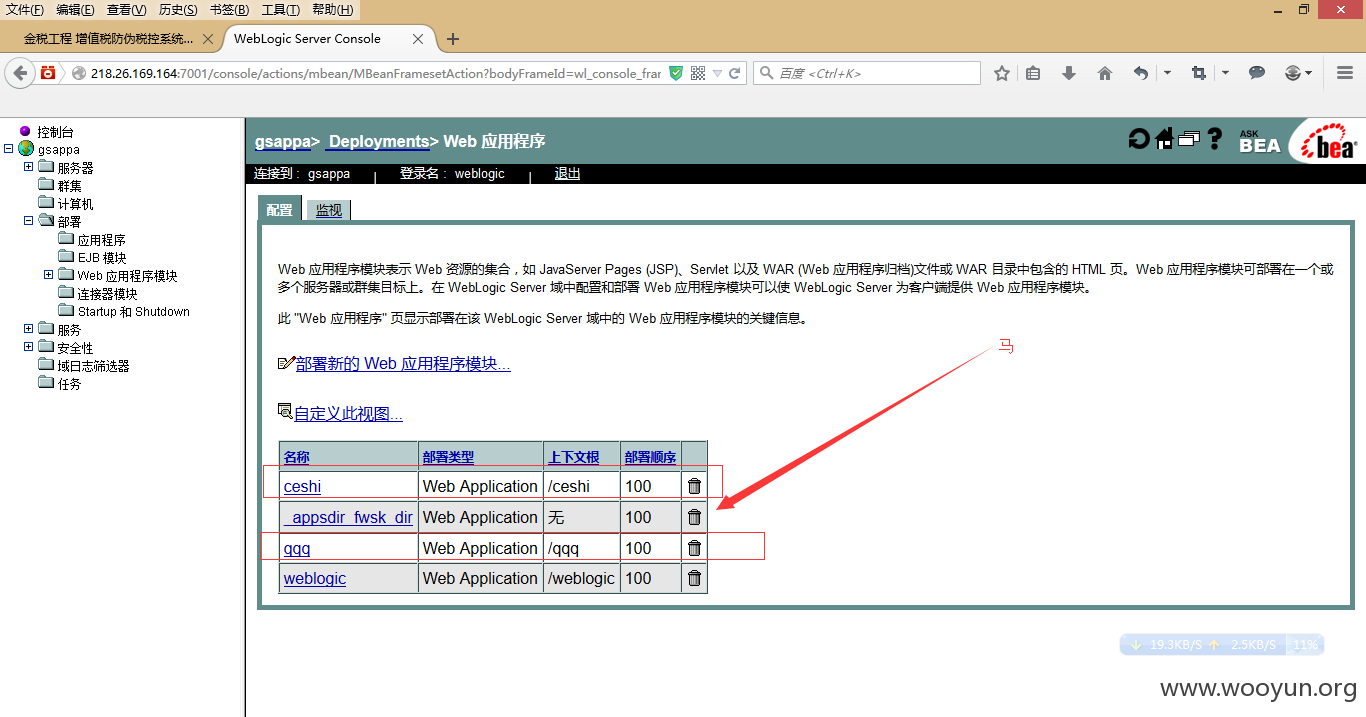Open the 查看(V) menu

tap(126, 10)
